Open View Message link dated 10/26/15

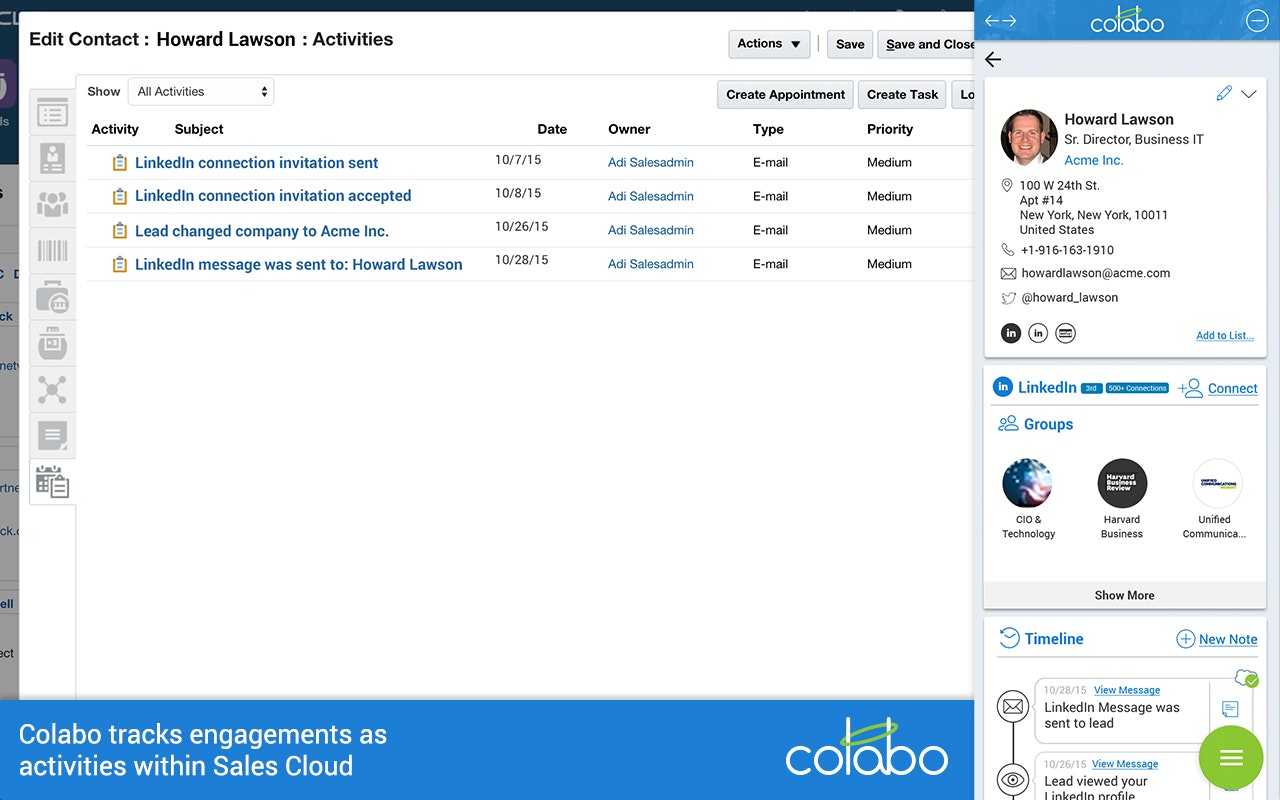pyautogui.click(x=1124, y=764)
